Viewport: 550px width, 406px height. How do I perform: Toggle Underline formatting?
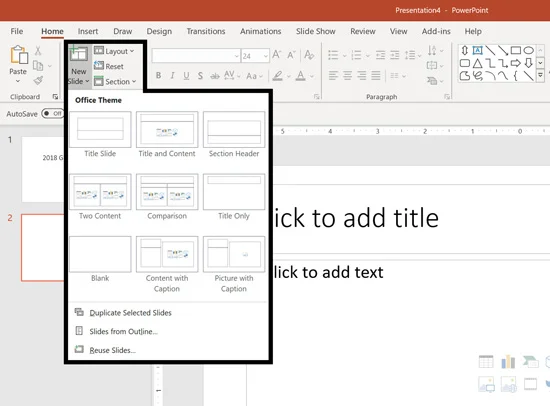(x=186, y=75)
